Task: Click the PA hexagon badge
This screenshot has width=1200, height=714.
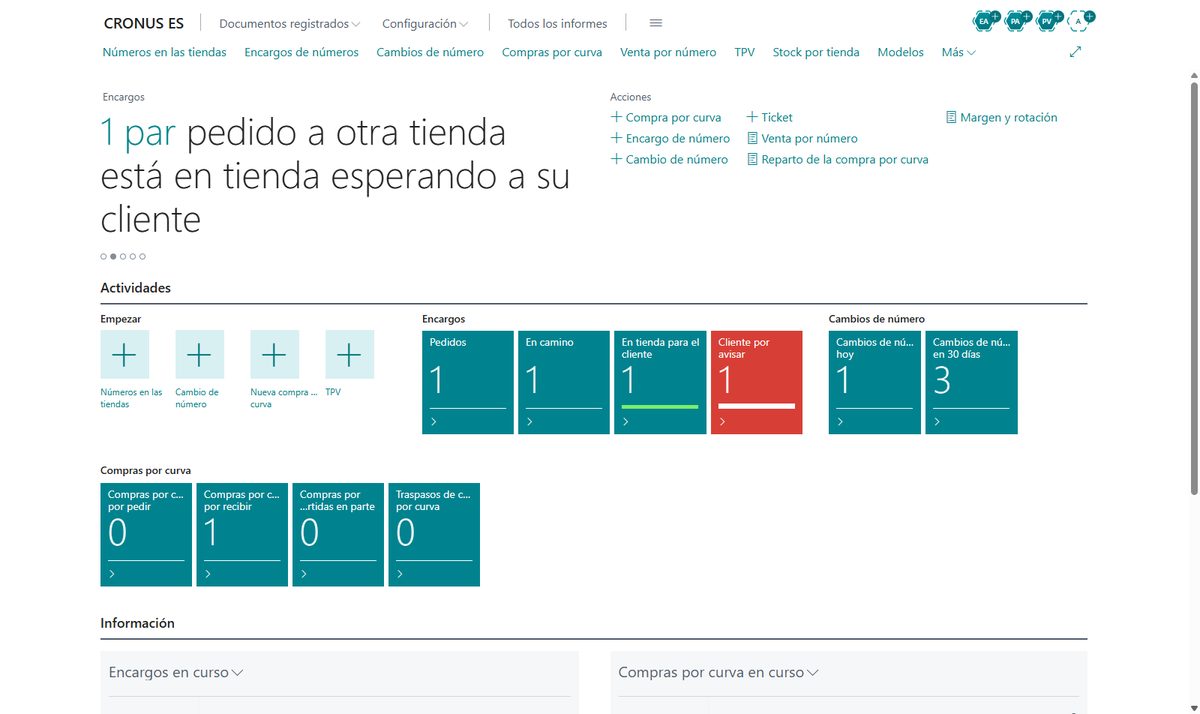Action: click(1015, 20)
